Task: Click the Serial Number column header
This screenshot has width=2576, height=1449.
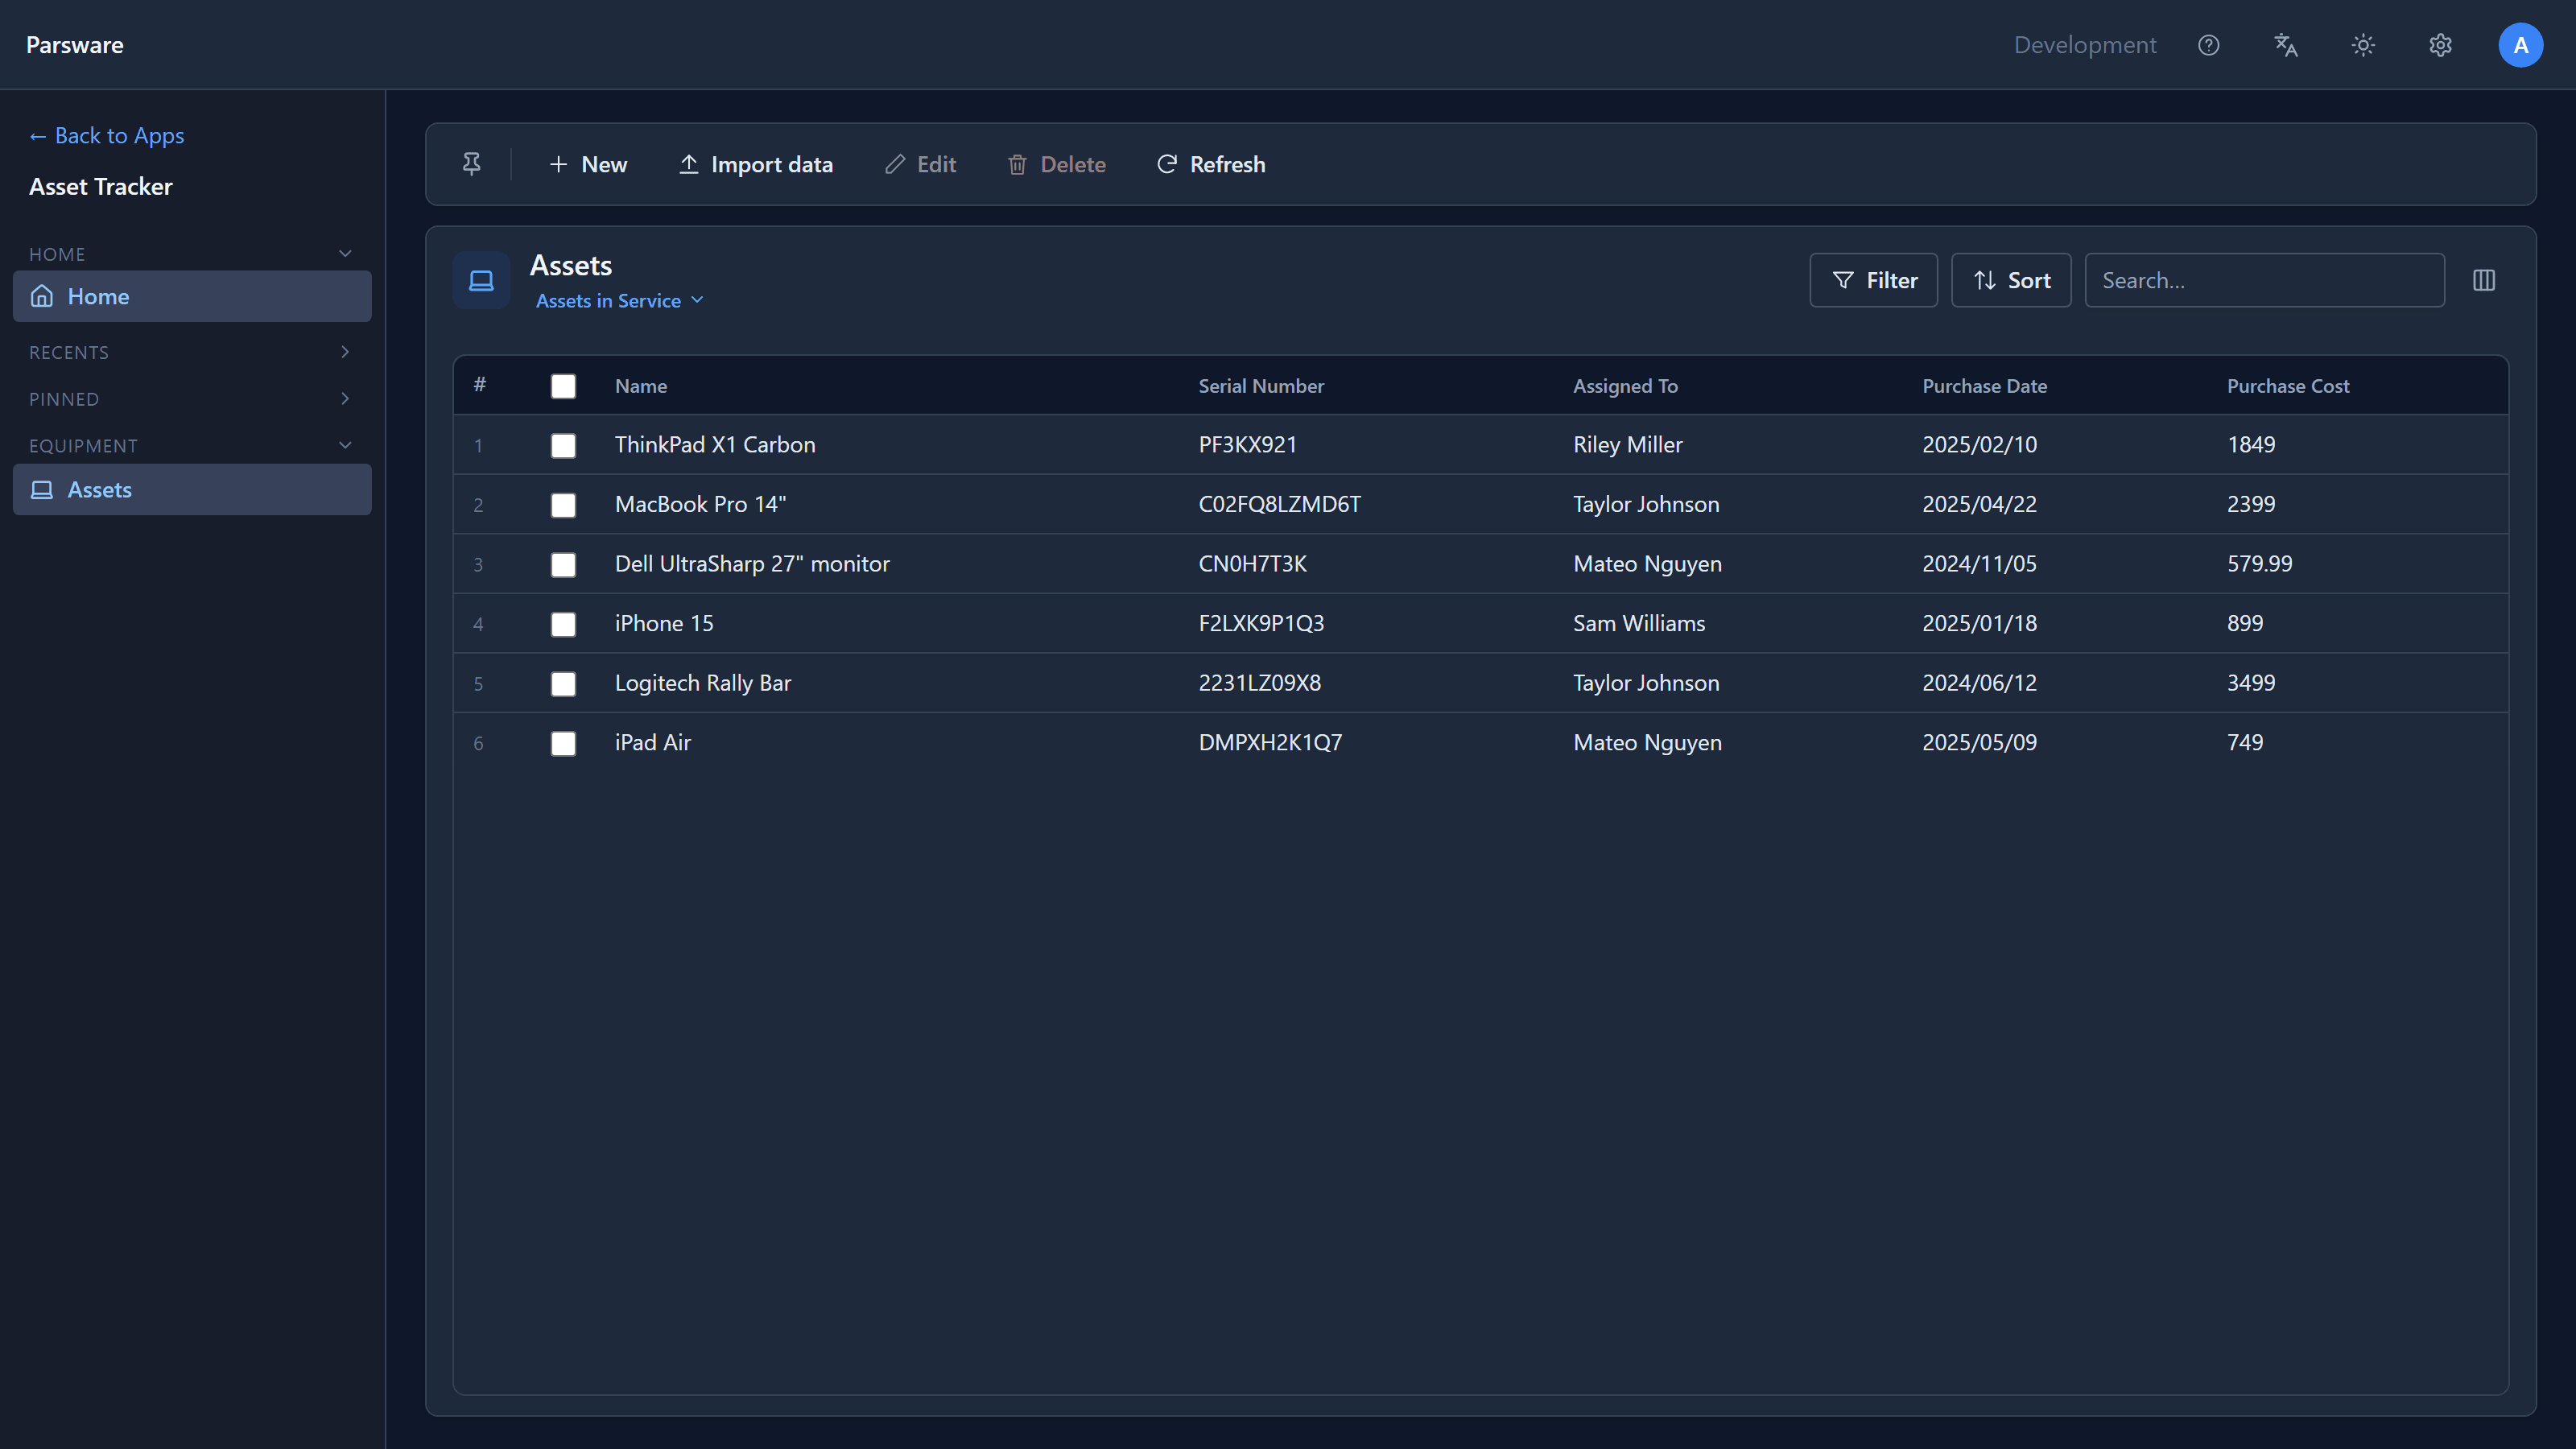Action: pos(1261,386)
